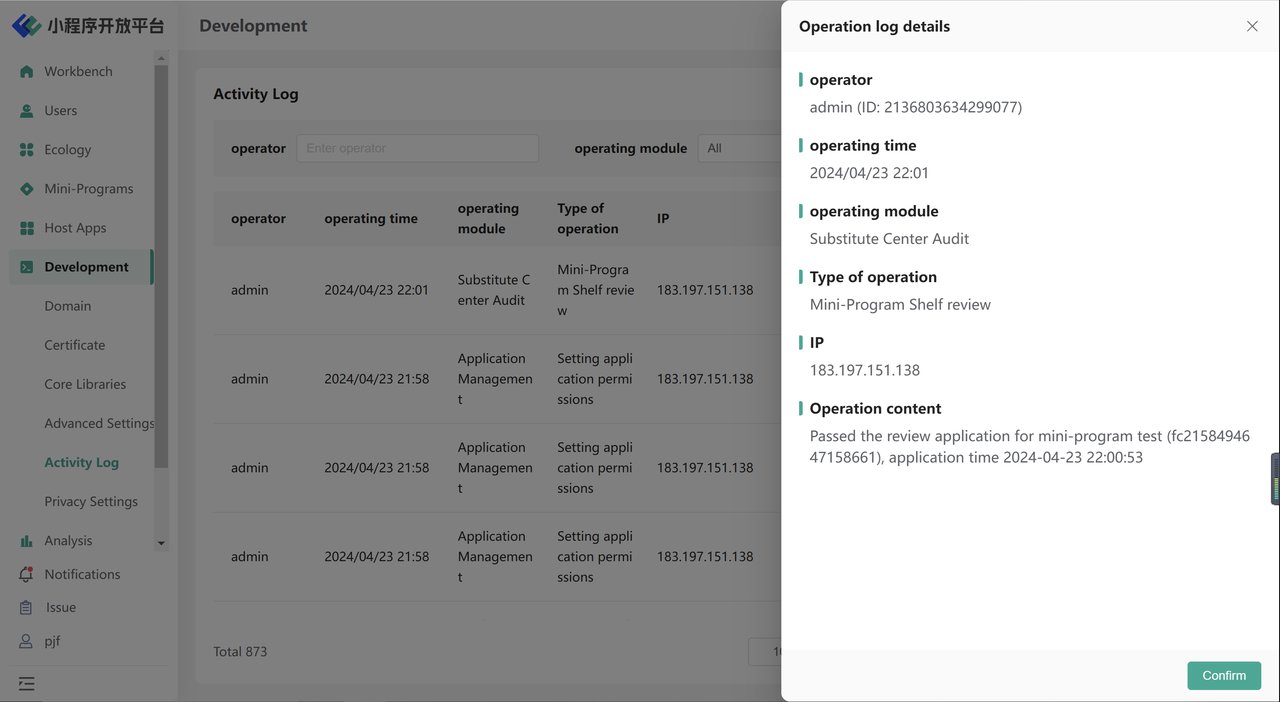
Task: Click the platform logo icon
Action: (x=27, y=25)
